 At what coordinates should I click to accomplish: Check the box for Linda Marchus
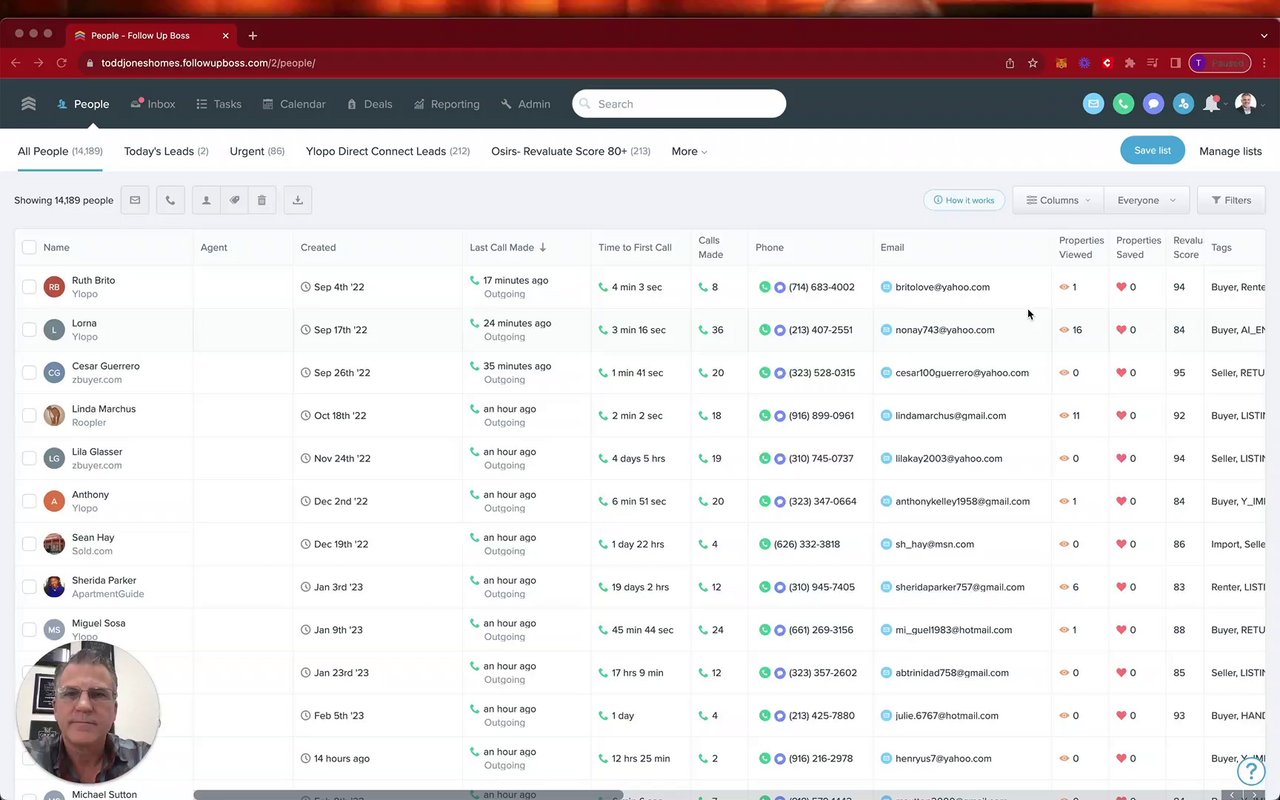pos(29,416)
